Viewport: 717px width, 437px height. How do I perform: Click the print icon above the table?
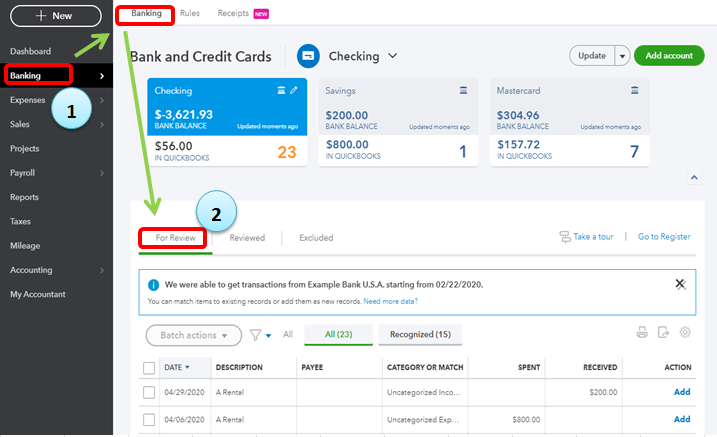pyautogui.click(x=642, y=334)
